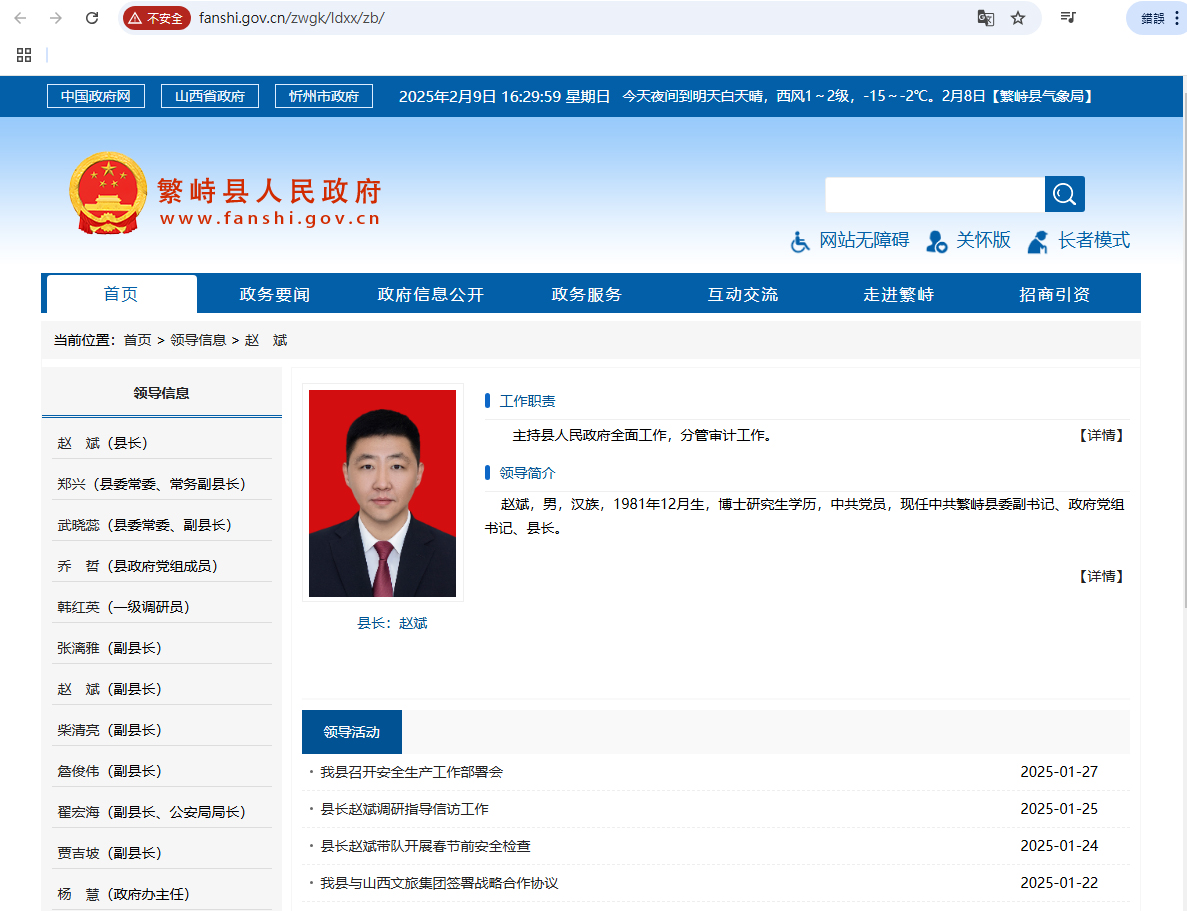Switch to the 走进繁峙 menu item
The image size is (1187, 911).
(x=898, y=294)
